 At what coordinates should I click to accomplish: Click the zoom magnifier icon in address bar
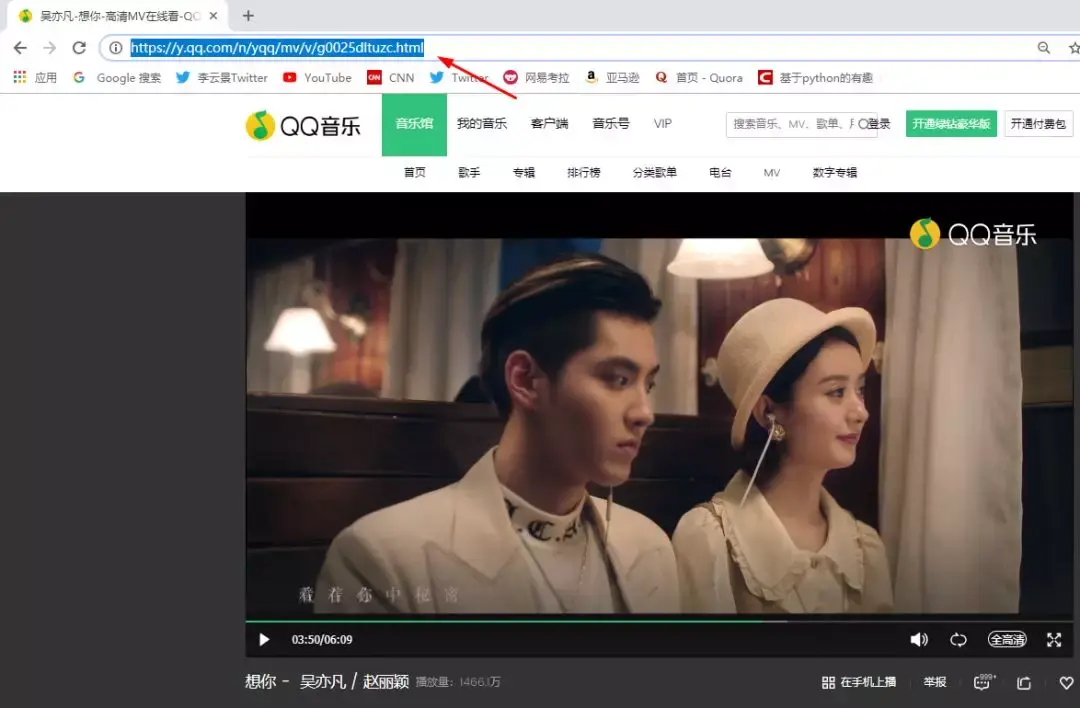click(x=1043, y=48)
